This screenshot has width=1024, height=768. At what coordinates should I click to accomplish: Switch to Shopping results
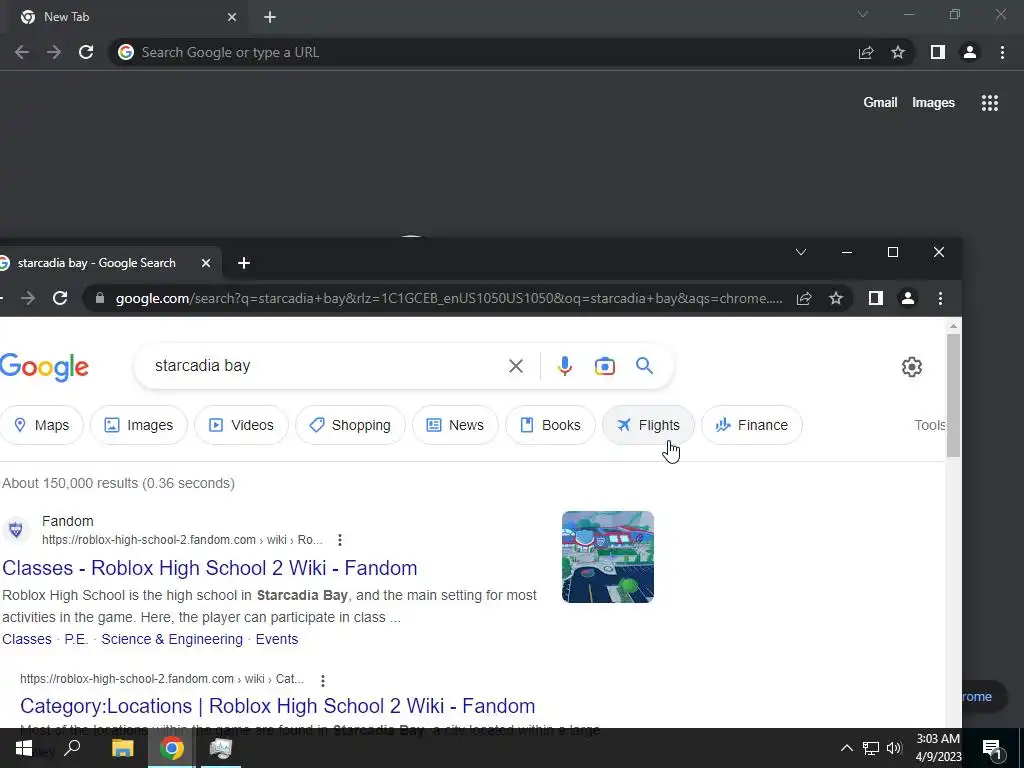350,425
